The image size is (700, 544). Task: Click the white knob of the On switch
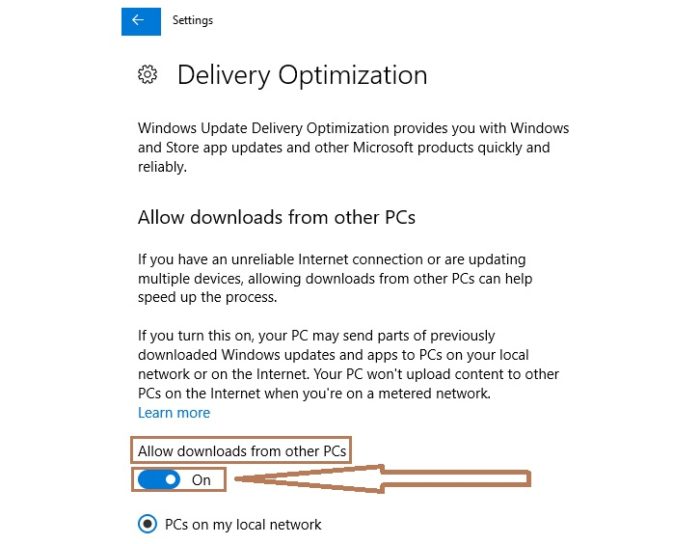tap(171, 480)
